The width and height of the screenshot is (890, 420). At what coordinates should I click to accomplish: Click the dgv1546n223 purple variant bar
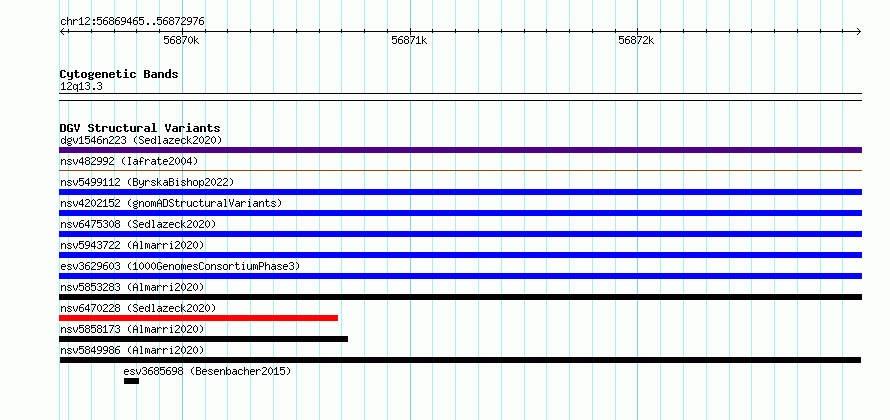tap(460, 150)
